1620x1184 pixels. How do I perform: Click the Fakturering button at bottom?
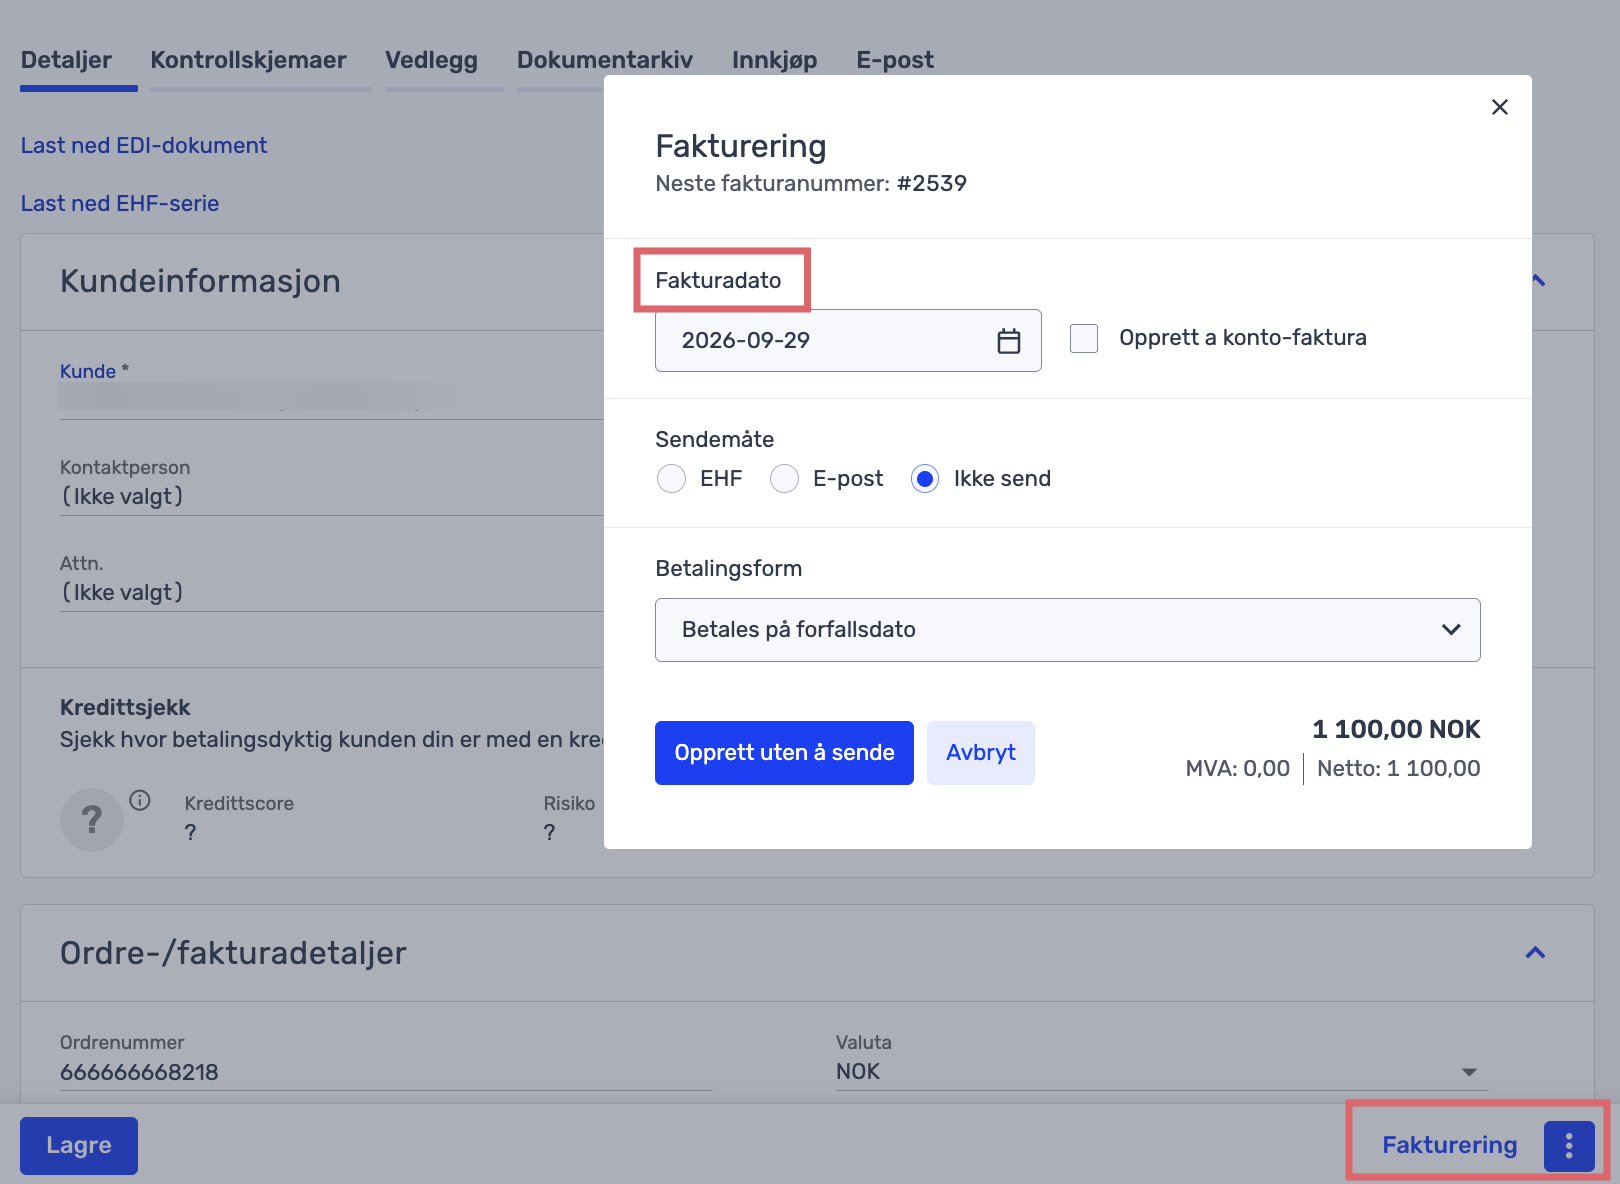(x=1449, y=1145)
